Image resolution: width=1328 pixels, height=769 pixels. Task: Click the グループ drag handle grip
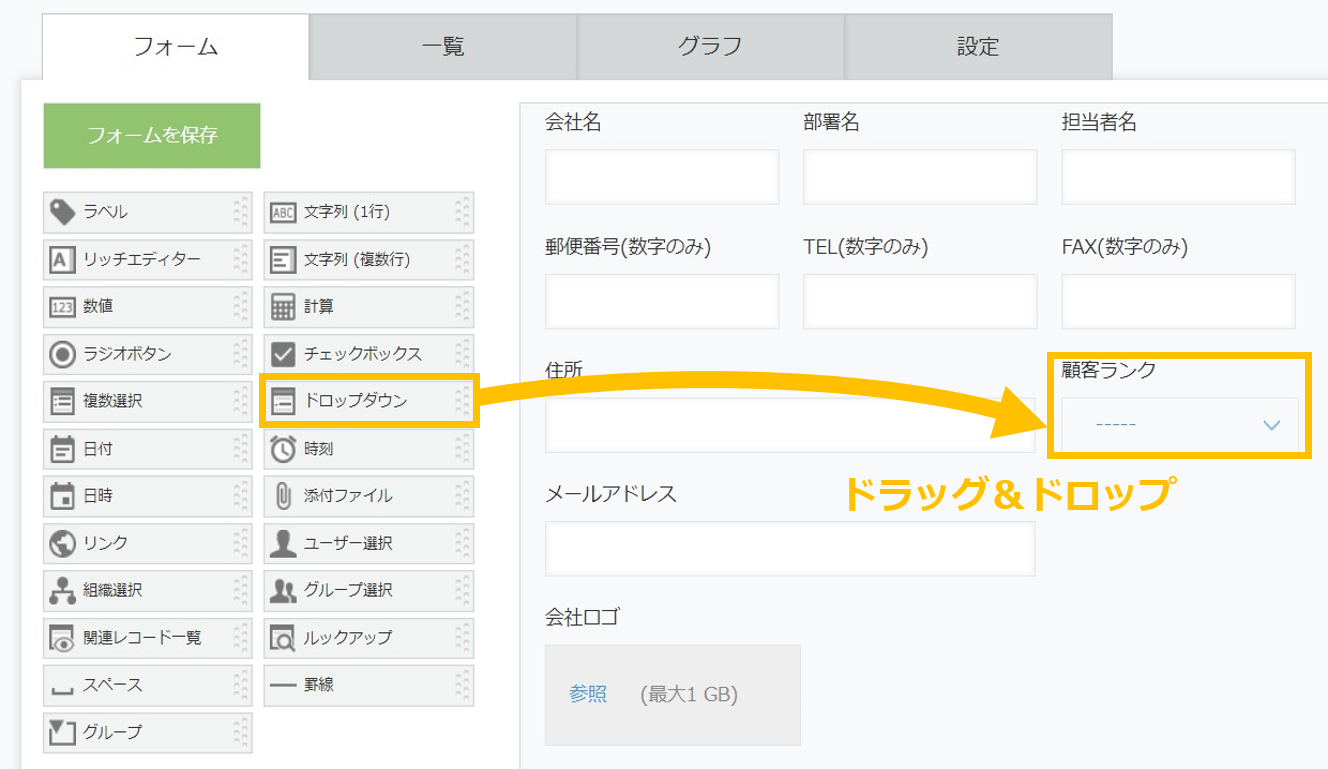[x=240, y=732]
